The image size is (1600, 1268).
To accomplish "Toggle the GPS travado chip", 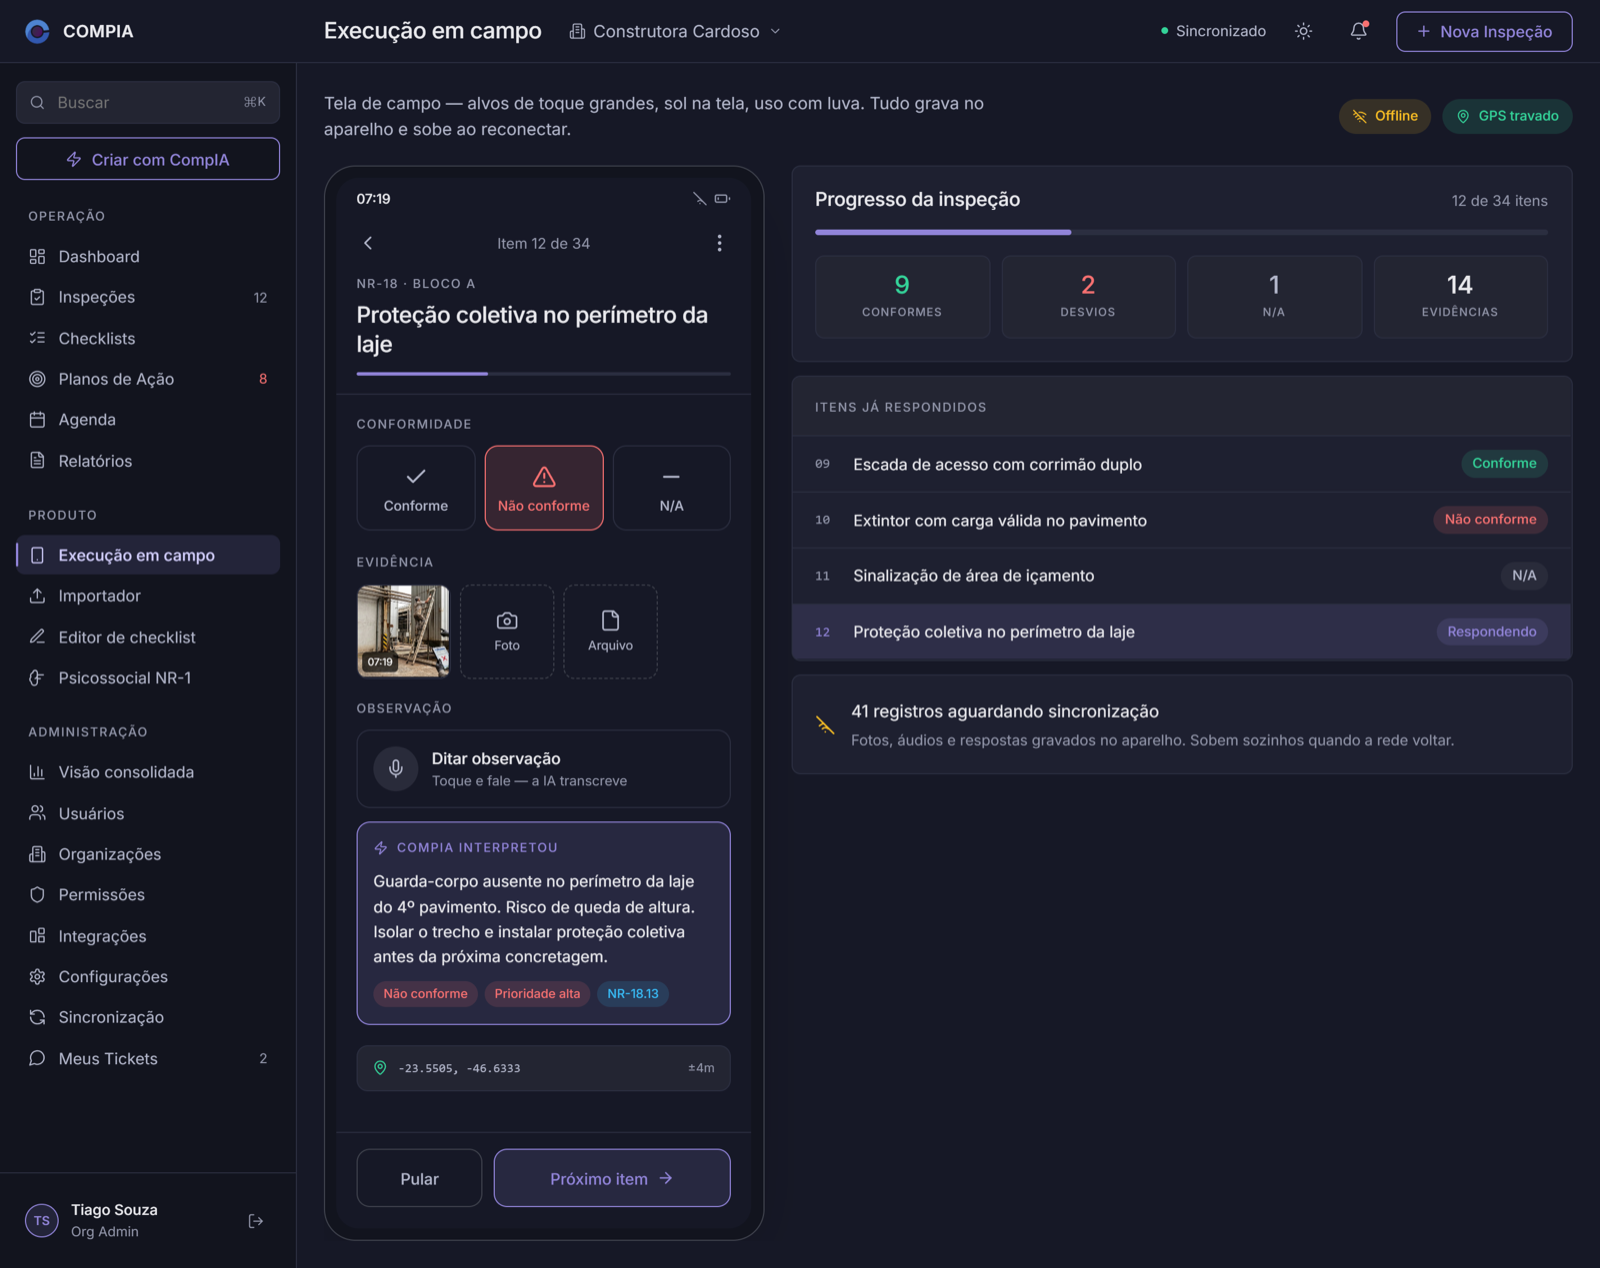I will tap(1507, 116).
